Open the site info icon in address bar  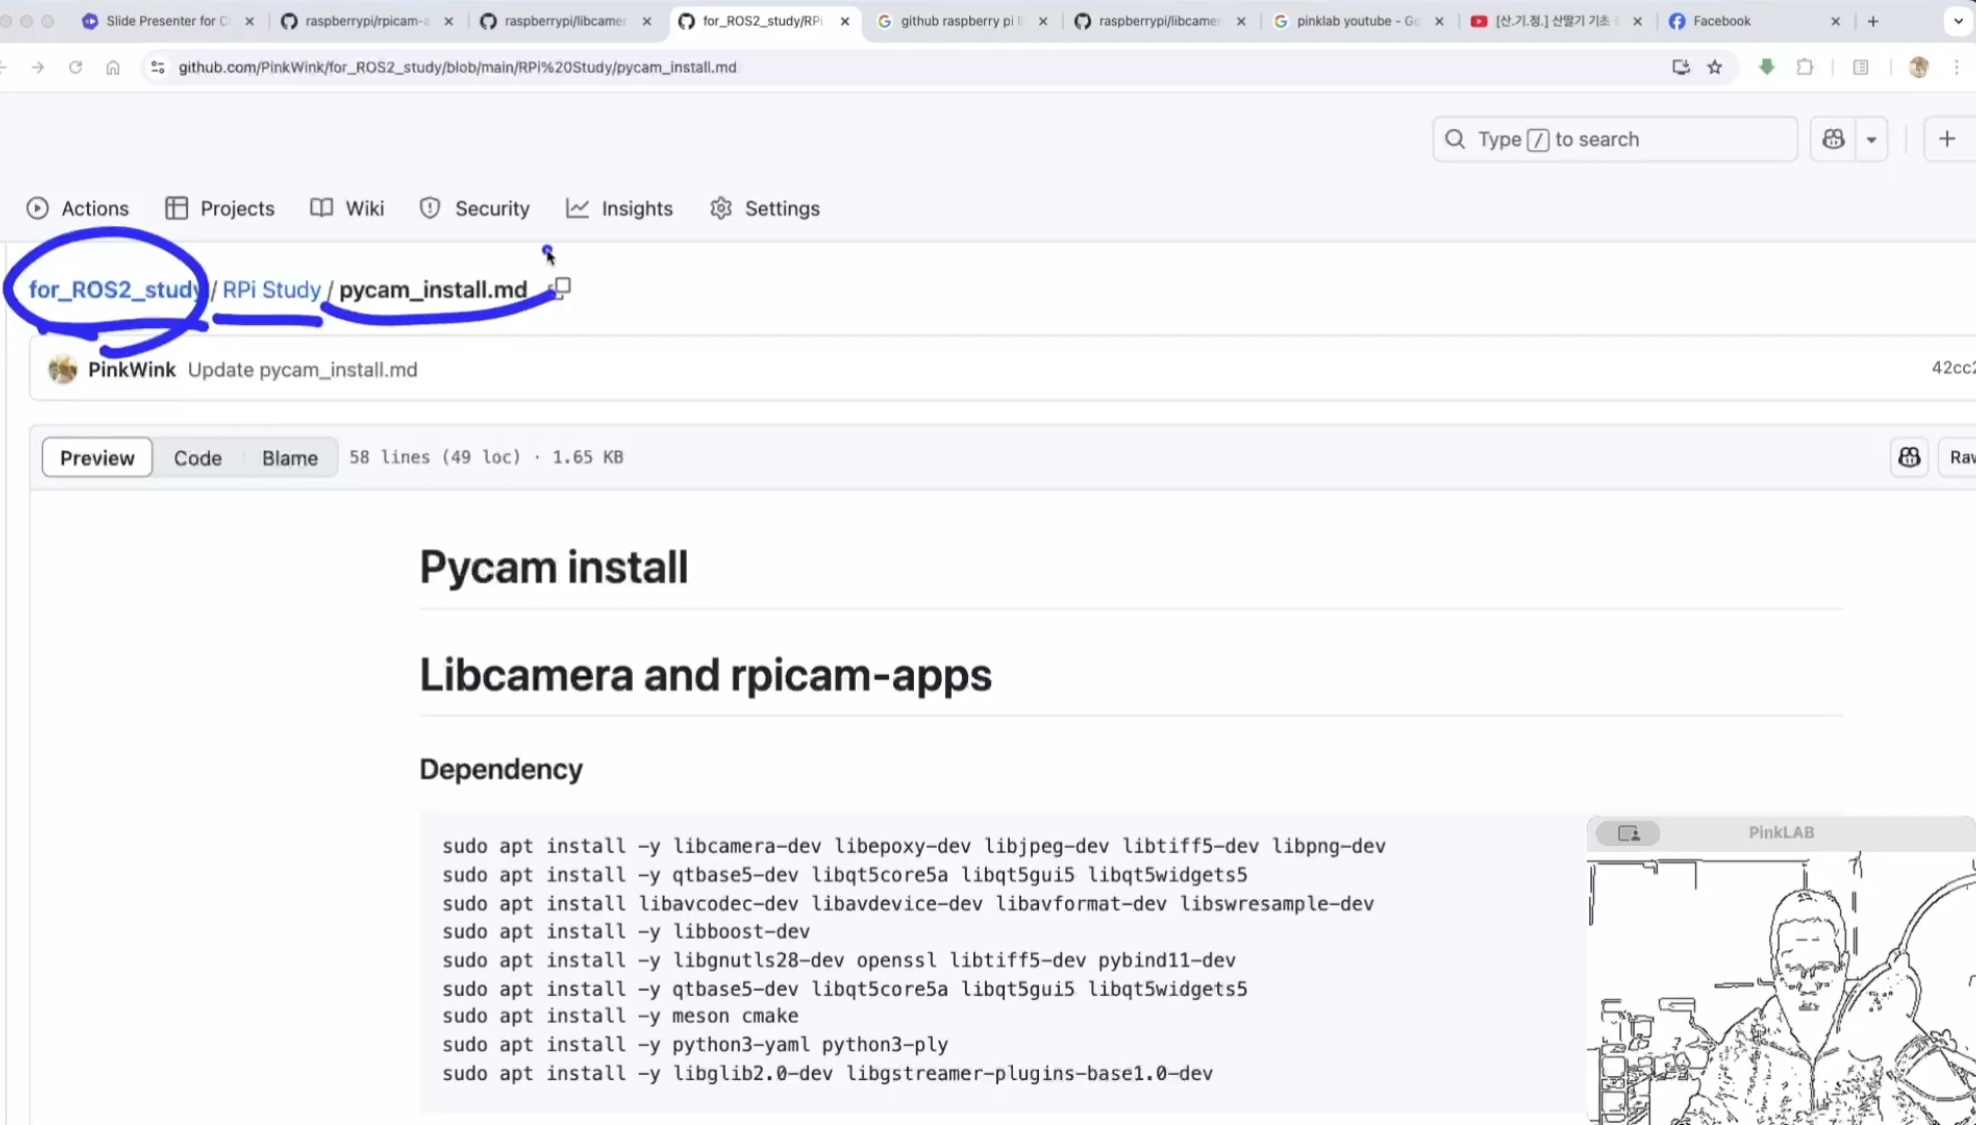pos(157,67)
